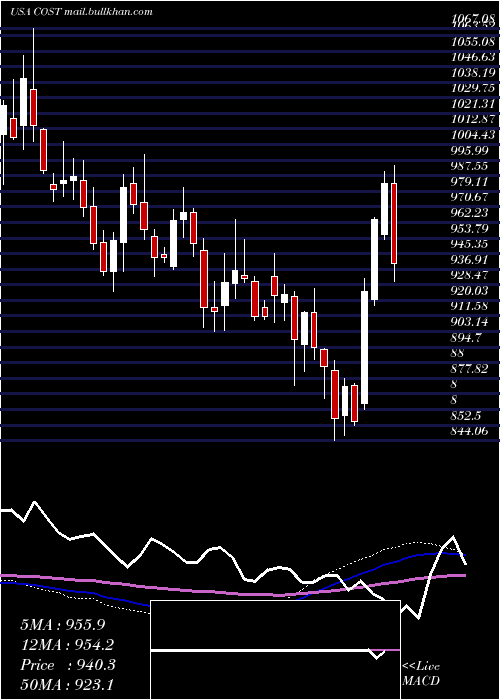The width and height of the screenshot is (500, 700).
Task: Click the 920.03 price level label
Action: 470,291
